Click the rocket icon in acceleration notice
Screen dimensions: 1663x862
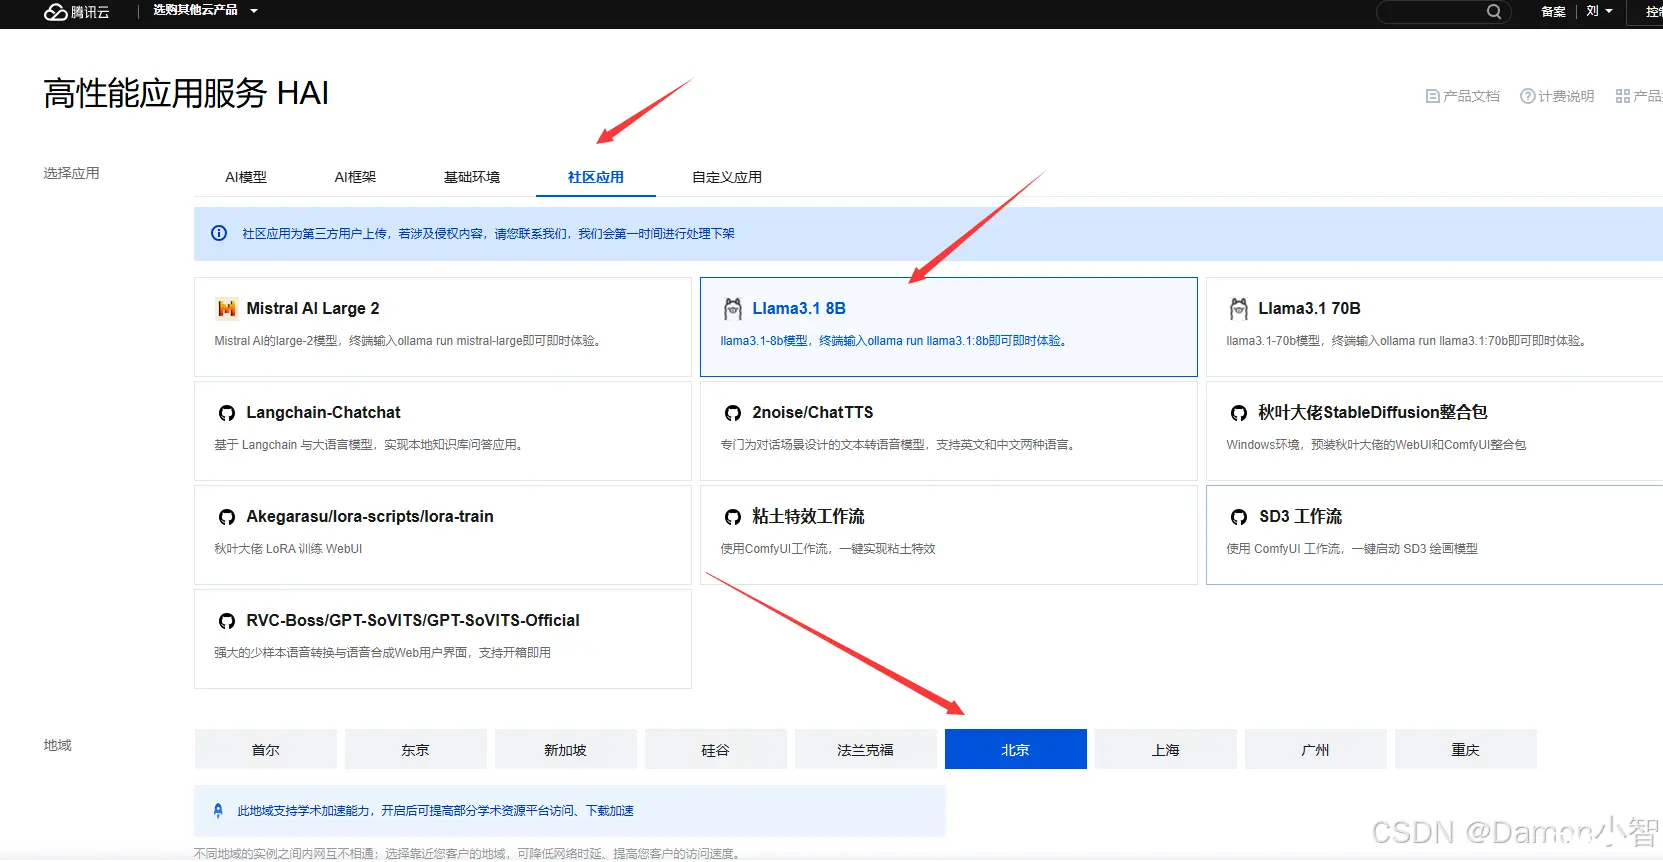click(218, 811)
